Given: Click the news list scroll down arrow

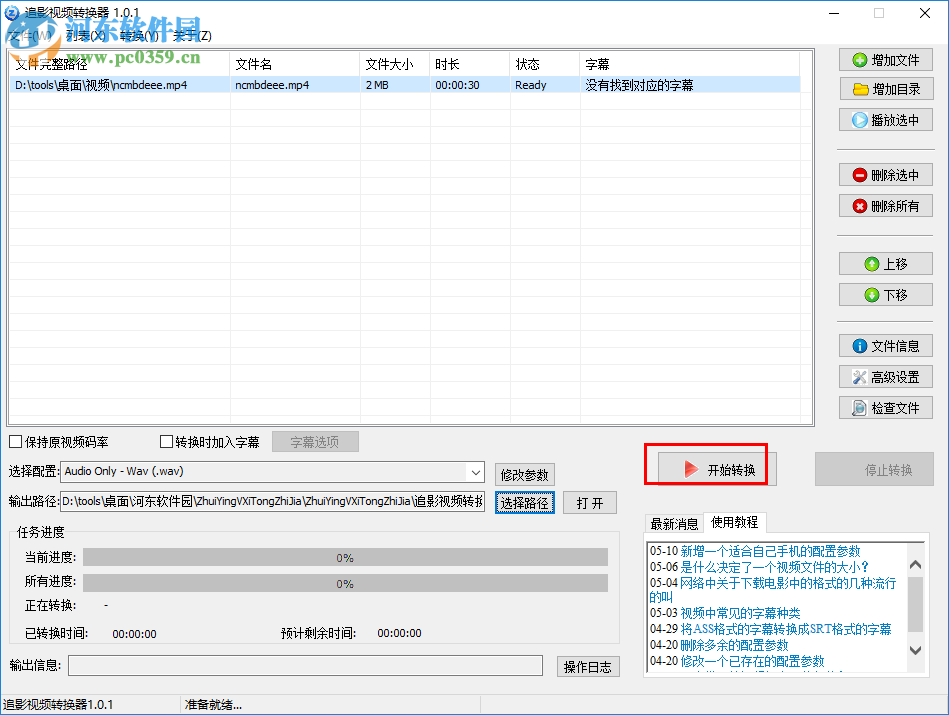Looking at the screenshot, I should click(915, 650).
